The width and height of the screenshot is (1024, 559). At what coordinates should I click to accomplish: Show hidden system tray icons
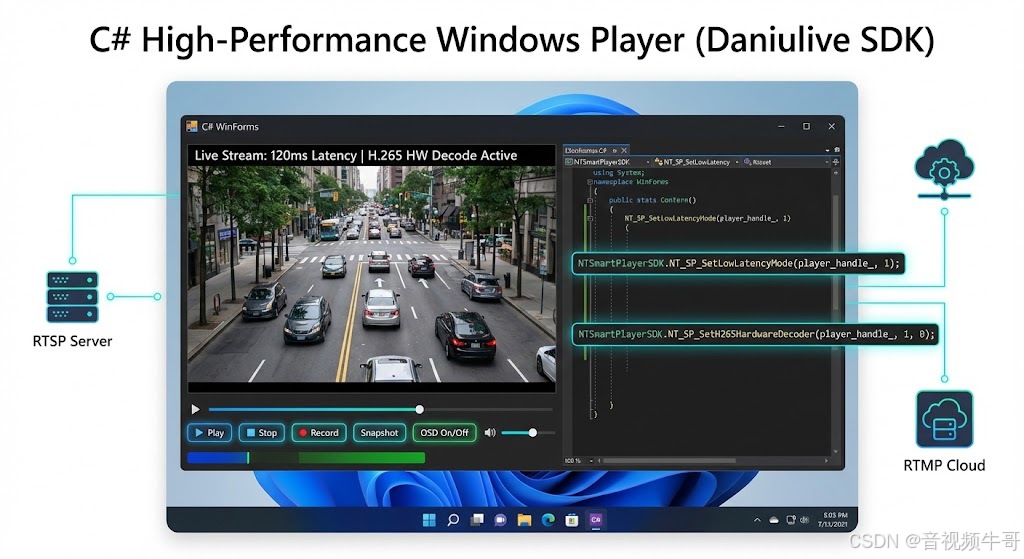pos(757,520)
